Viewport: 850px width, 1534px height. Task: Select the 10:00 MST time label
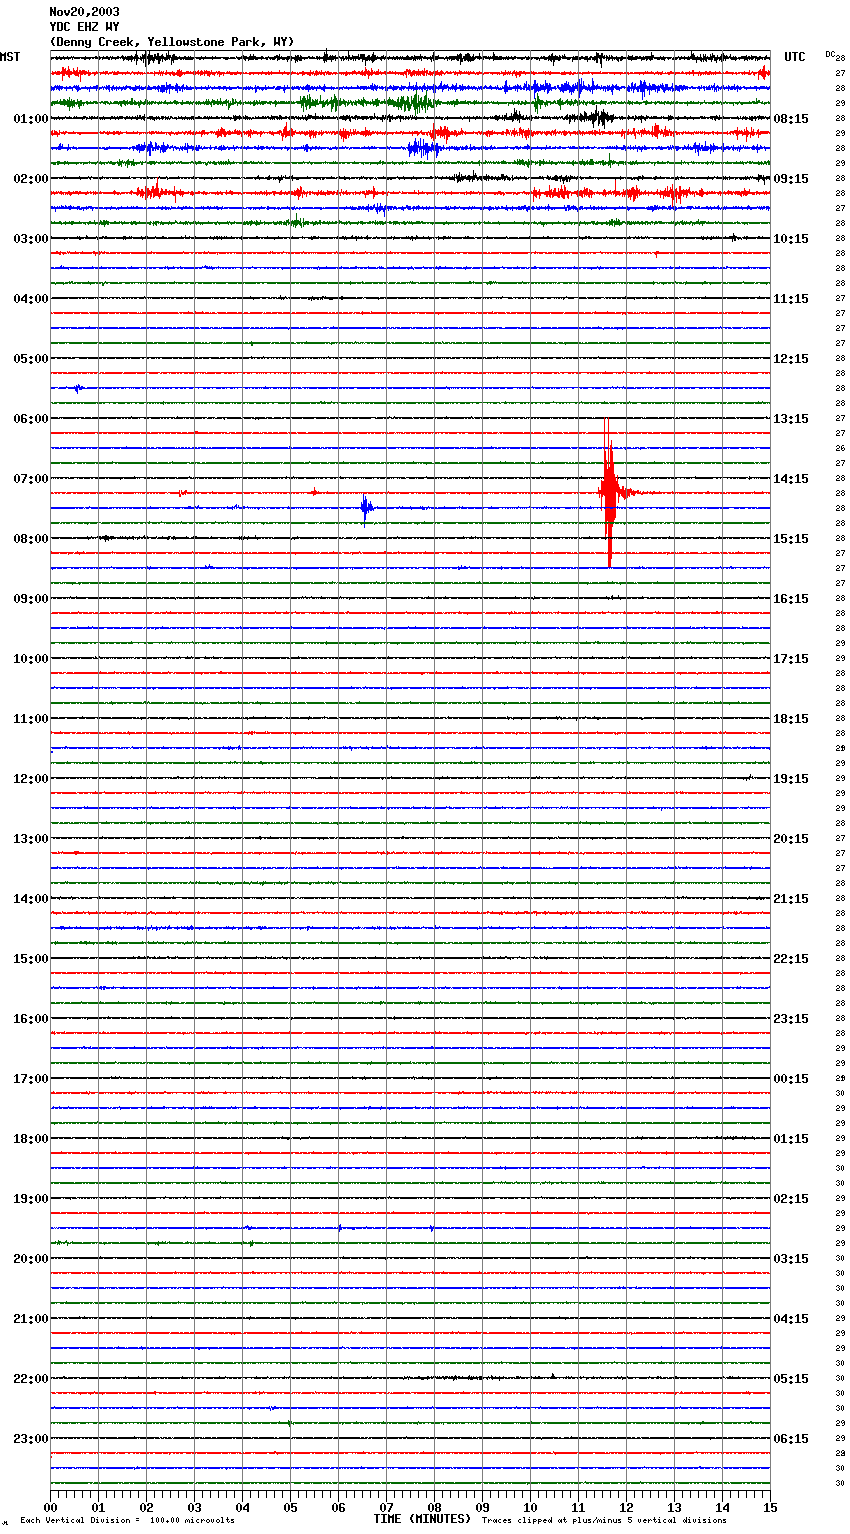(x=31, y=659)
